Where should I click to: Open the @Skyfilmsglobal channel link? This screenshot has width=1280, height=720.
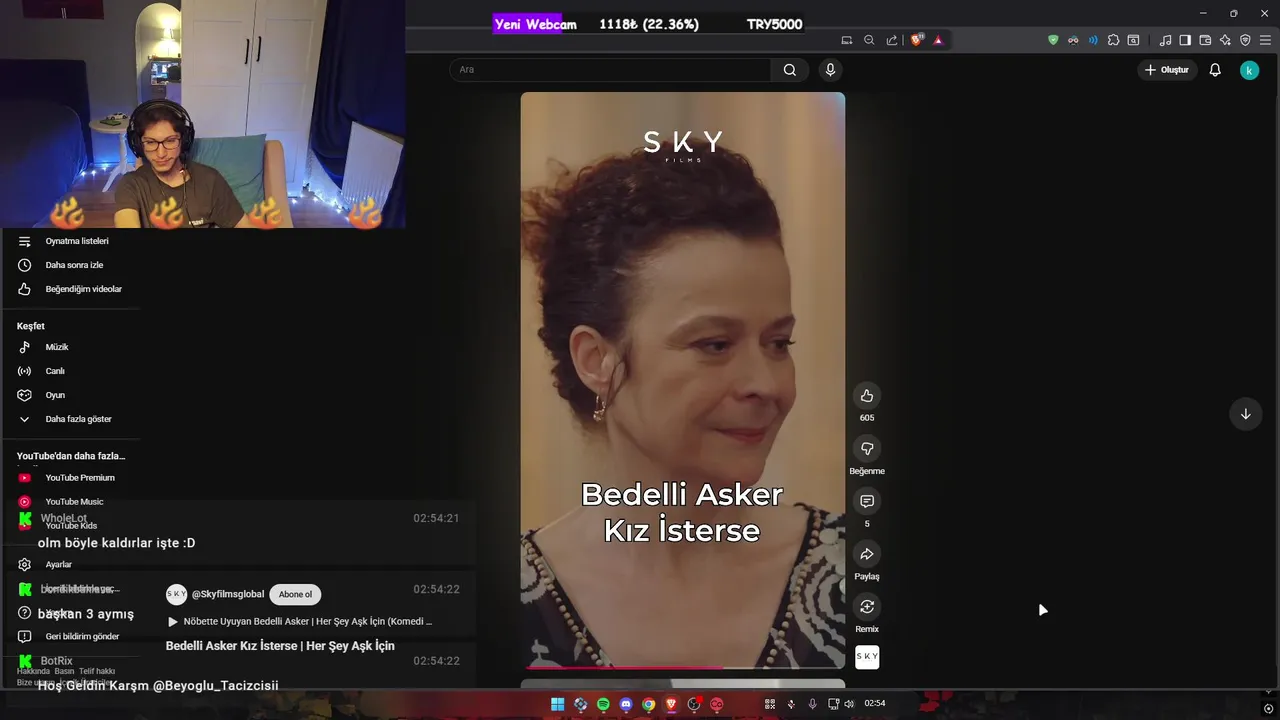(228, 594)
